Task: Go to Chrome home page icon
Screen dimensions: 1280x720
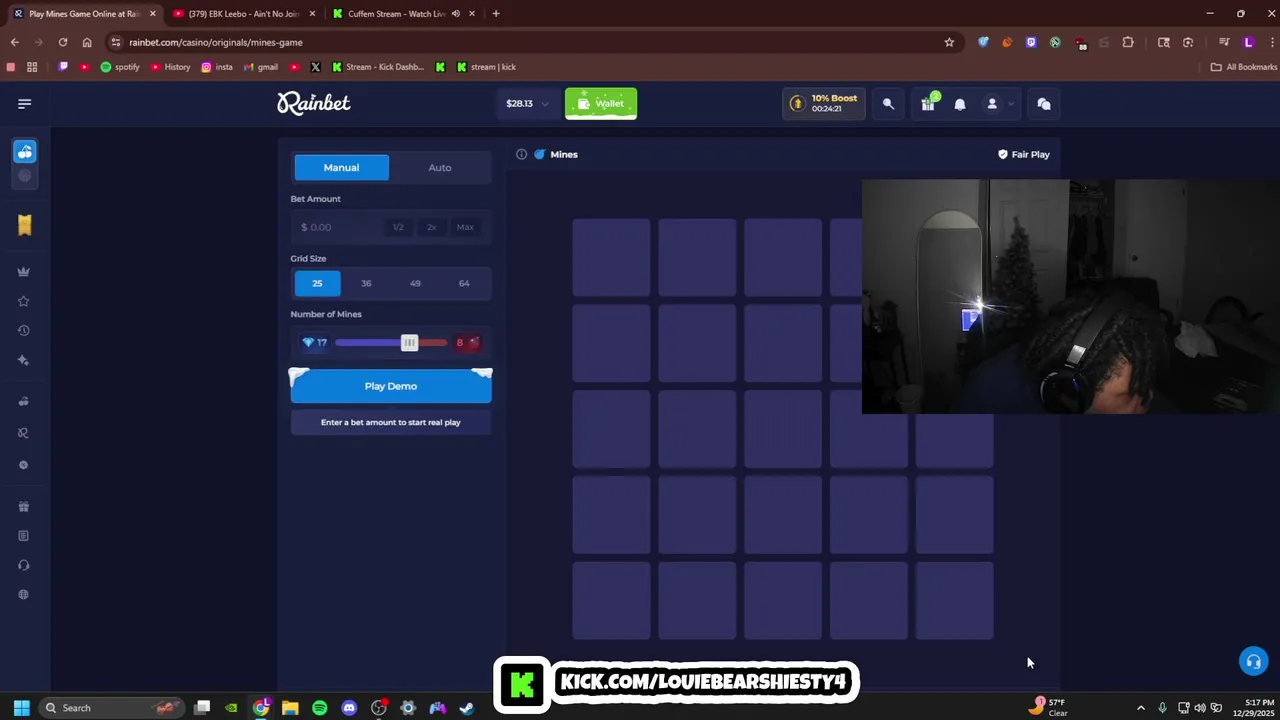Action: click(87, 42)
